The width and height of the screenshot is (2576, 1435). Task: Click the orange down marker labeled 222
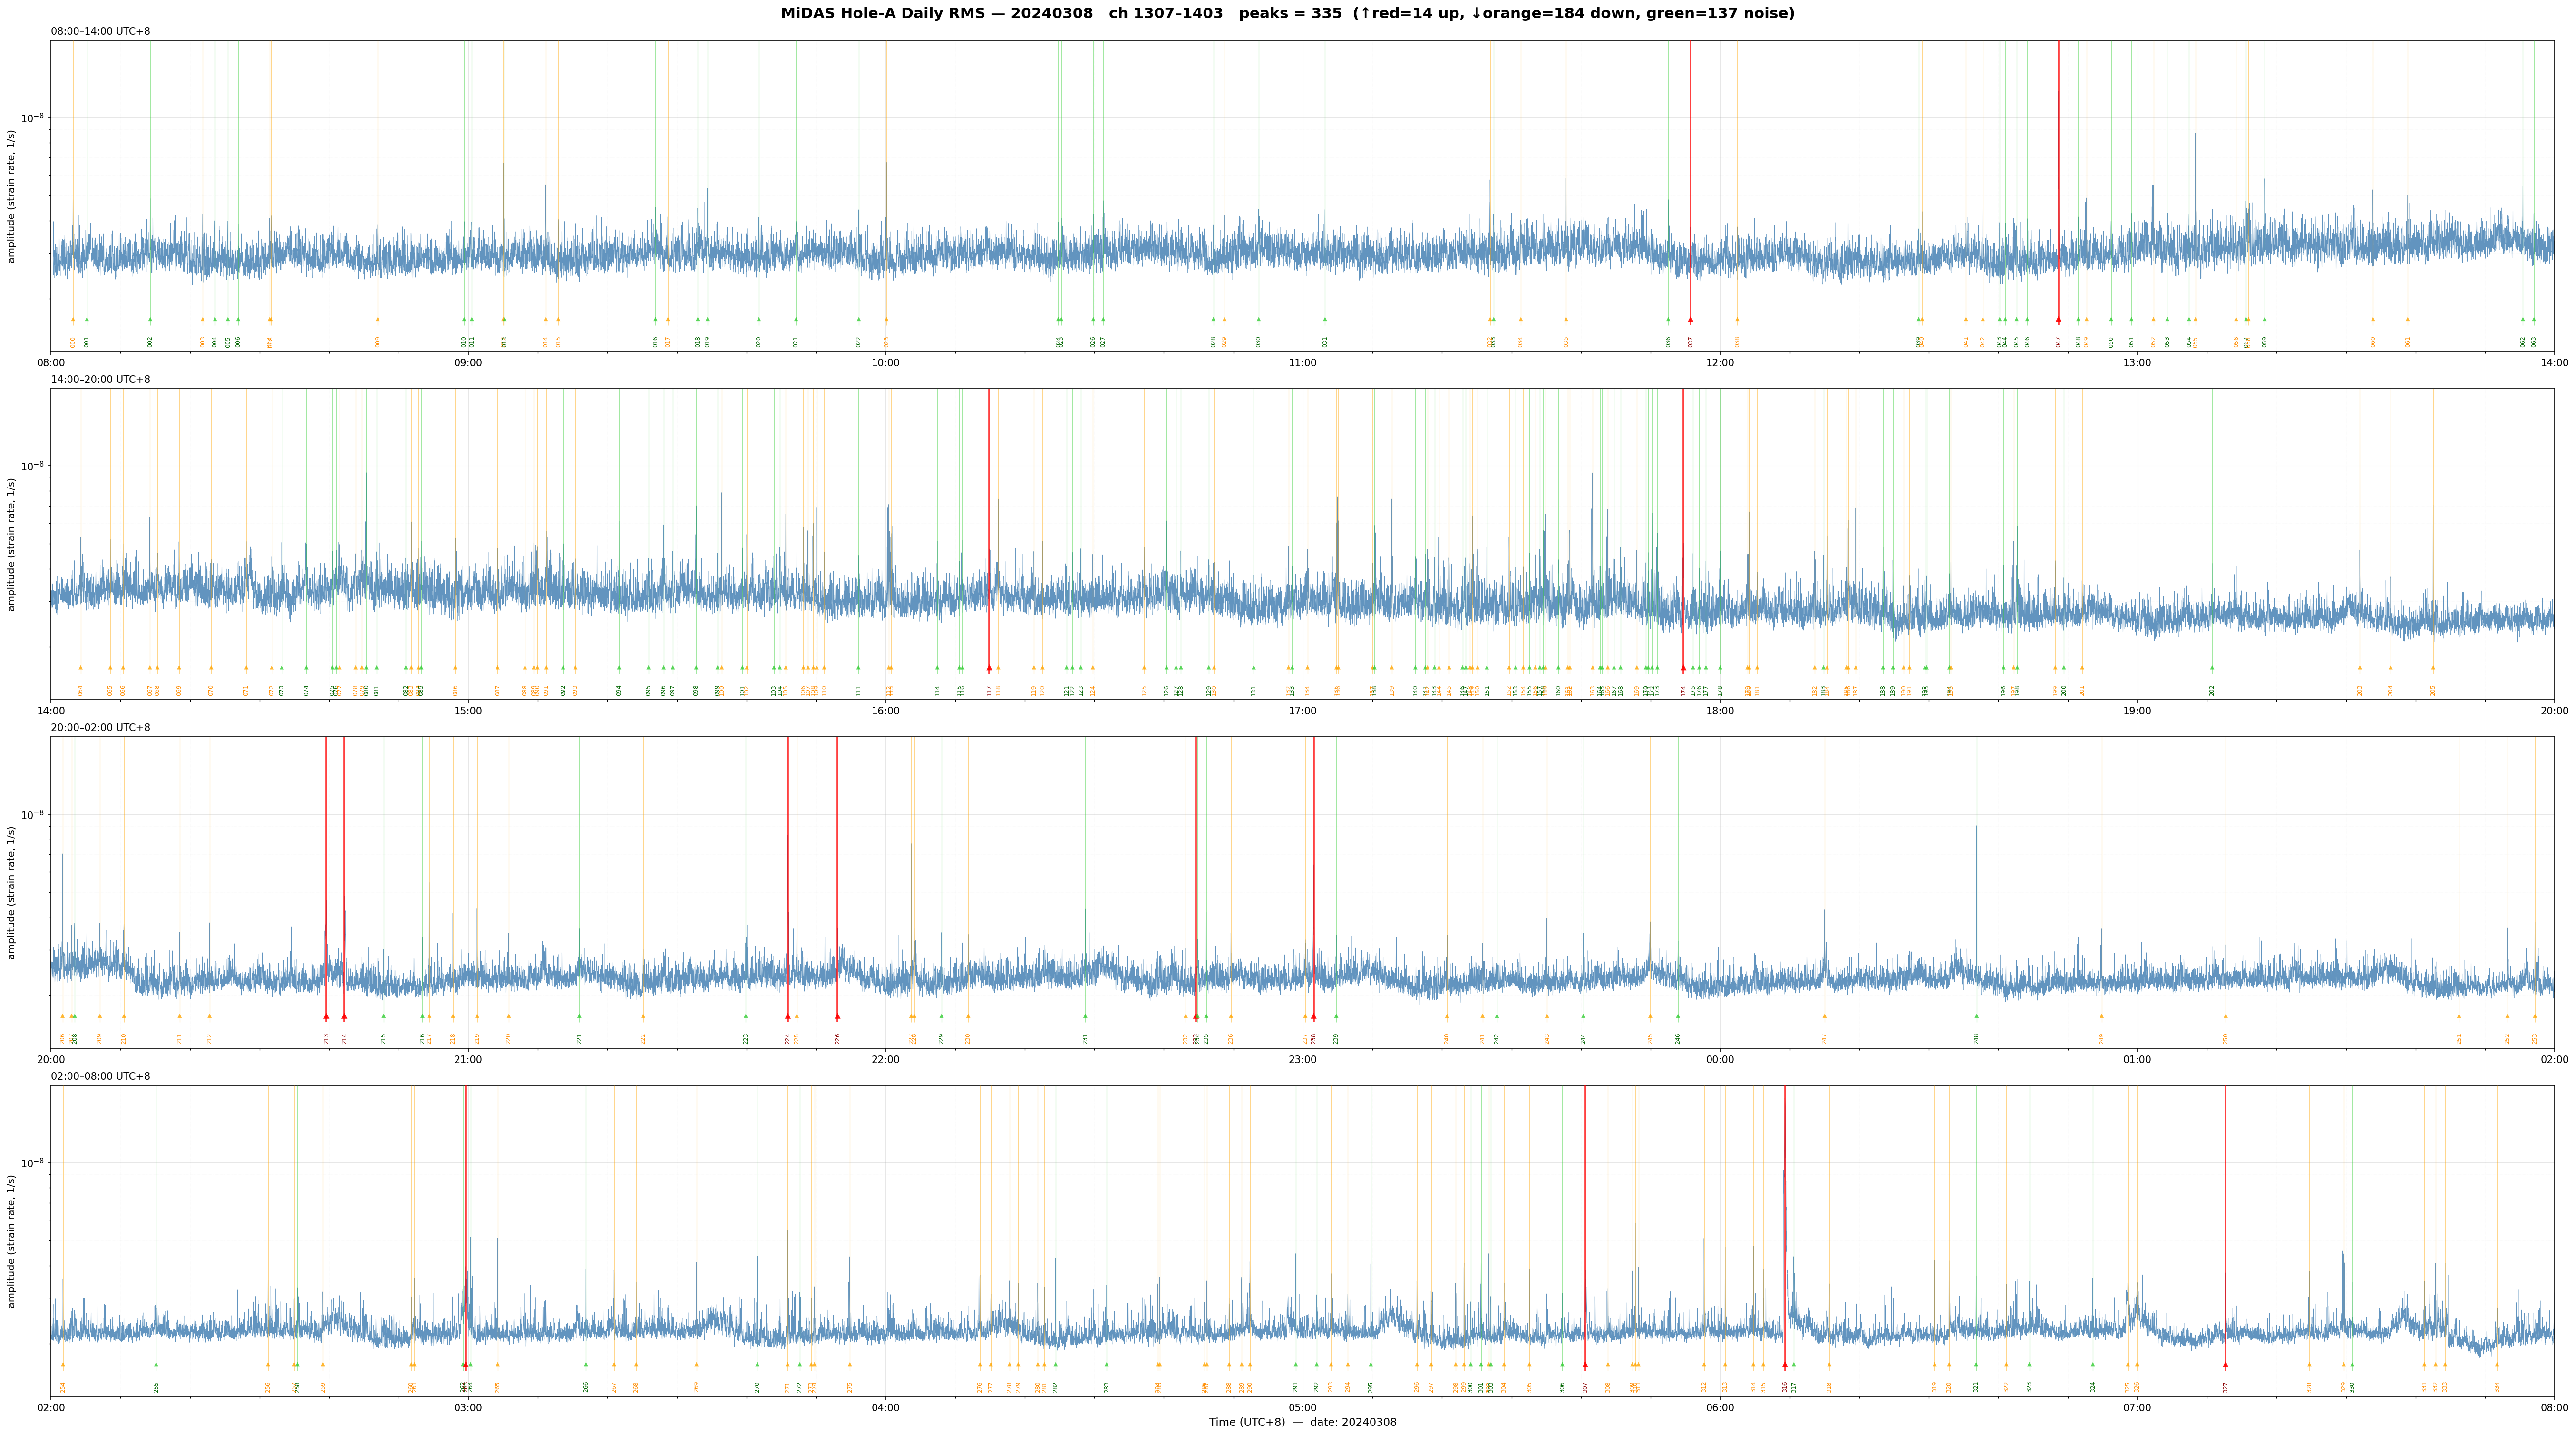click(643, 1016)
